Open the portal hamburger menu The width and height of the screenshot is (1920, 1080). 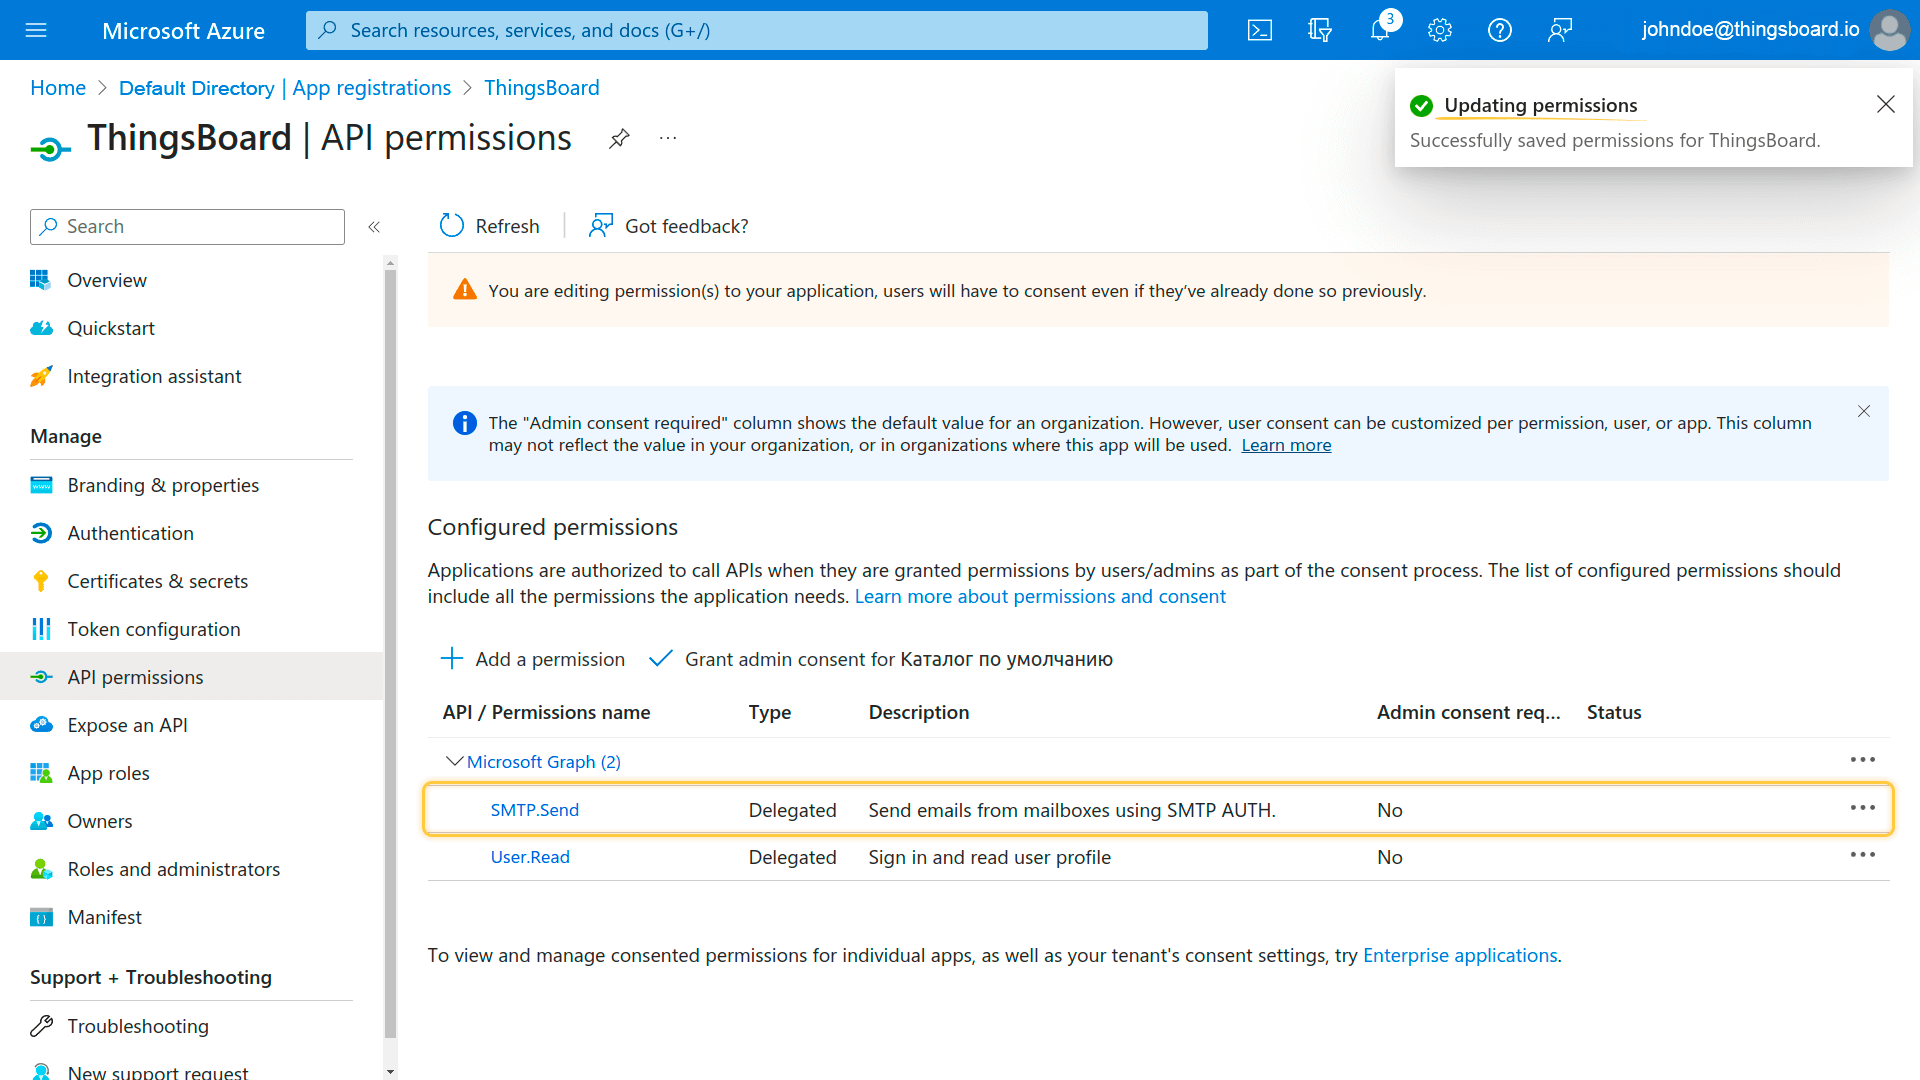click(36, 30)
